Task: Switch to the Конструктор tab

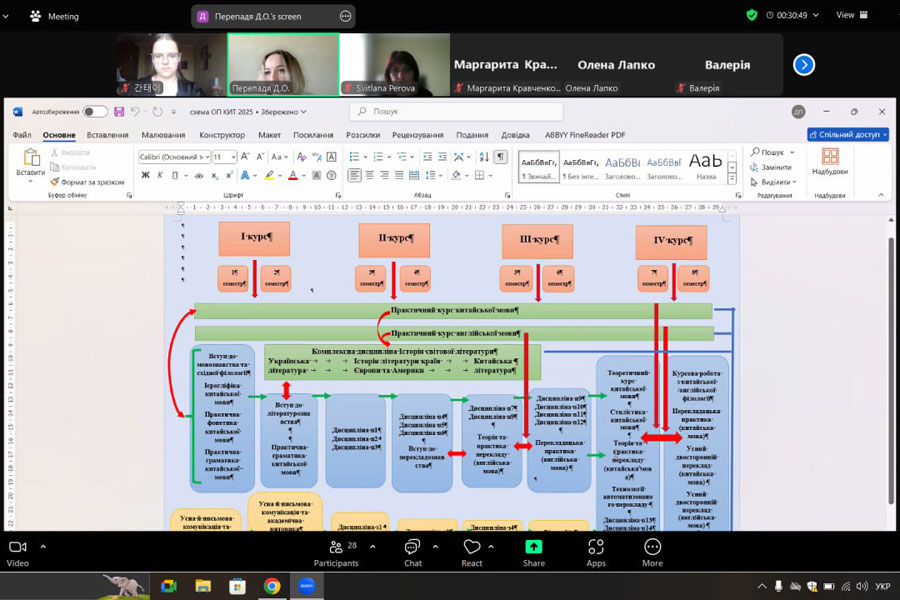Action: (222, 134)
